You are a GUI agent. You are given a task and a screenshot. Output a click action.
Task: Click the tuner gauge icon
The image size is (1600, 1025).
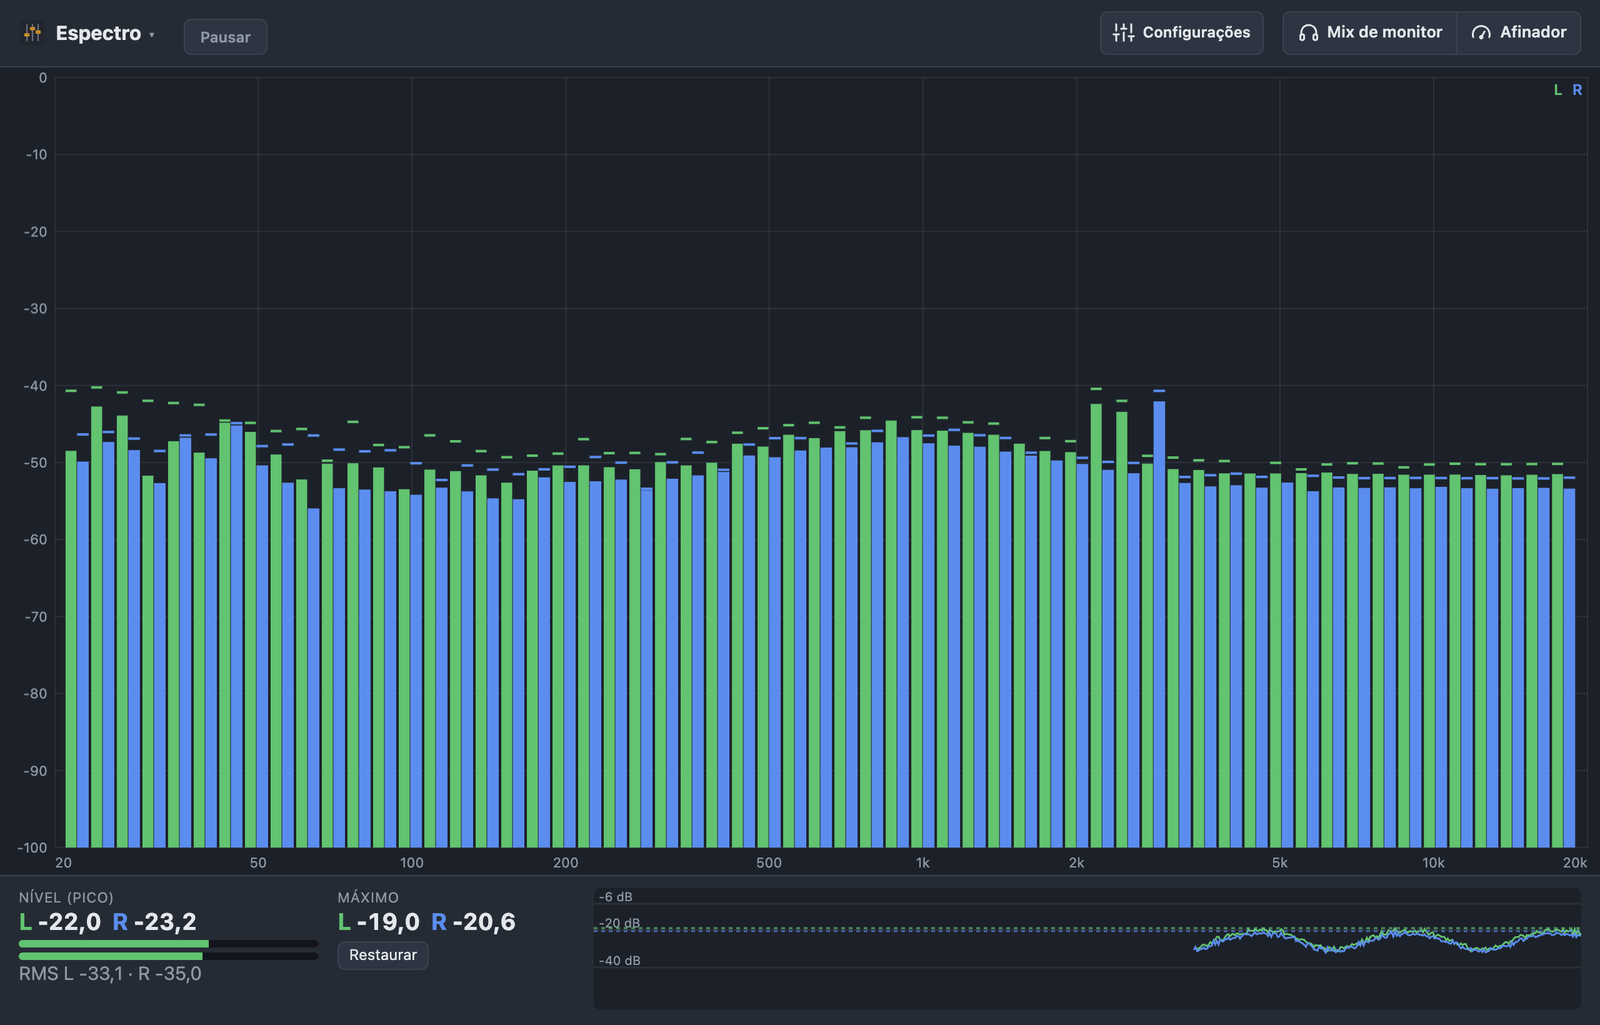coord(1481,33)
